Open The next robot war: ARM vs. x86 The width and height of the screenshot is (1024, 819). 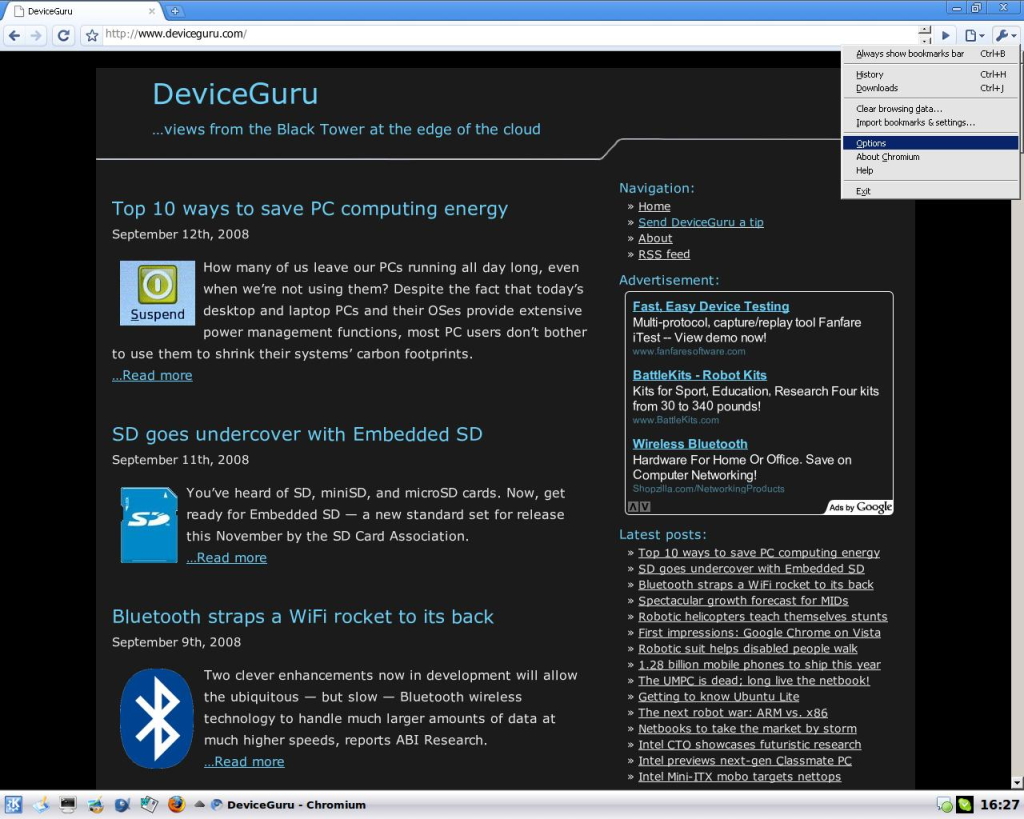[733, 713]
